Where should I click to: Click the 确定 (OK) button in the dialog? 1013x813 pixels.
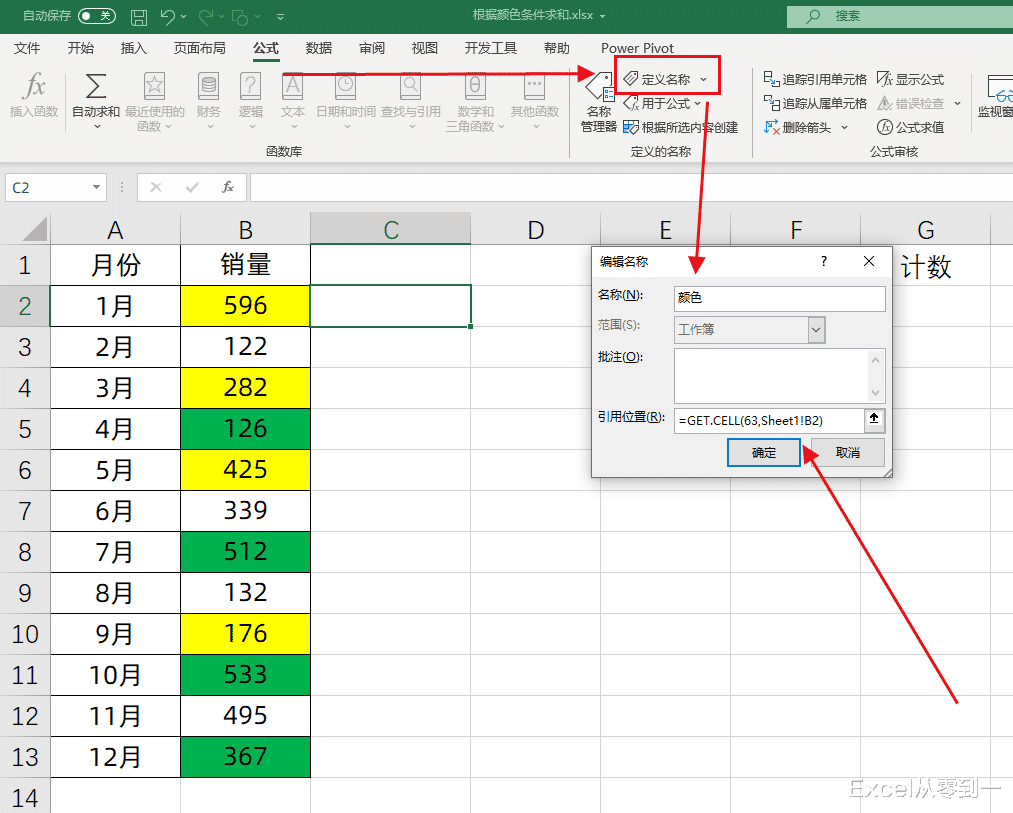(x=763, y=452)
